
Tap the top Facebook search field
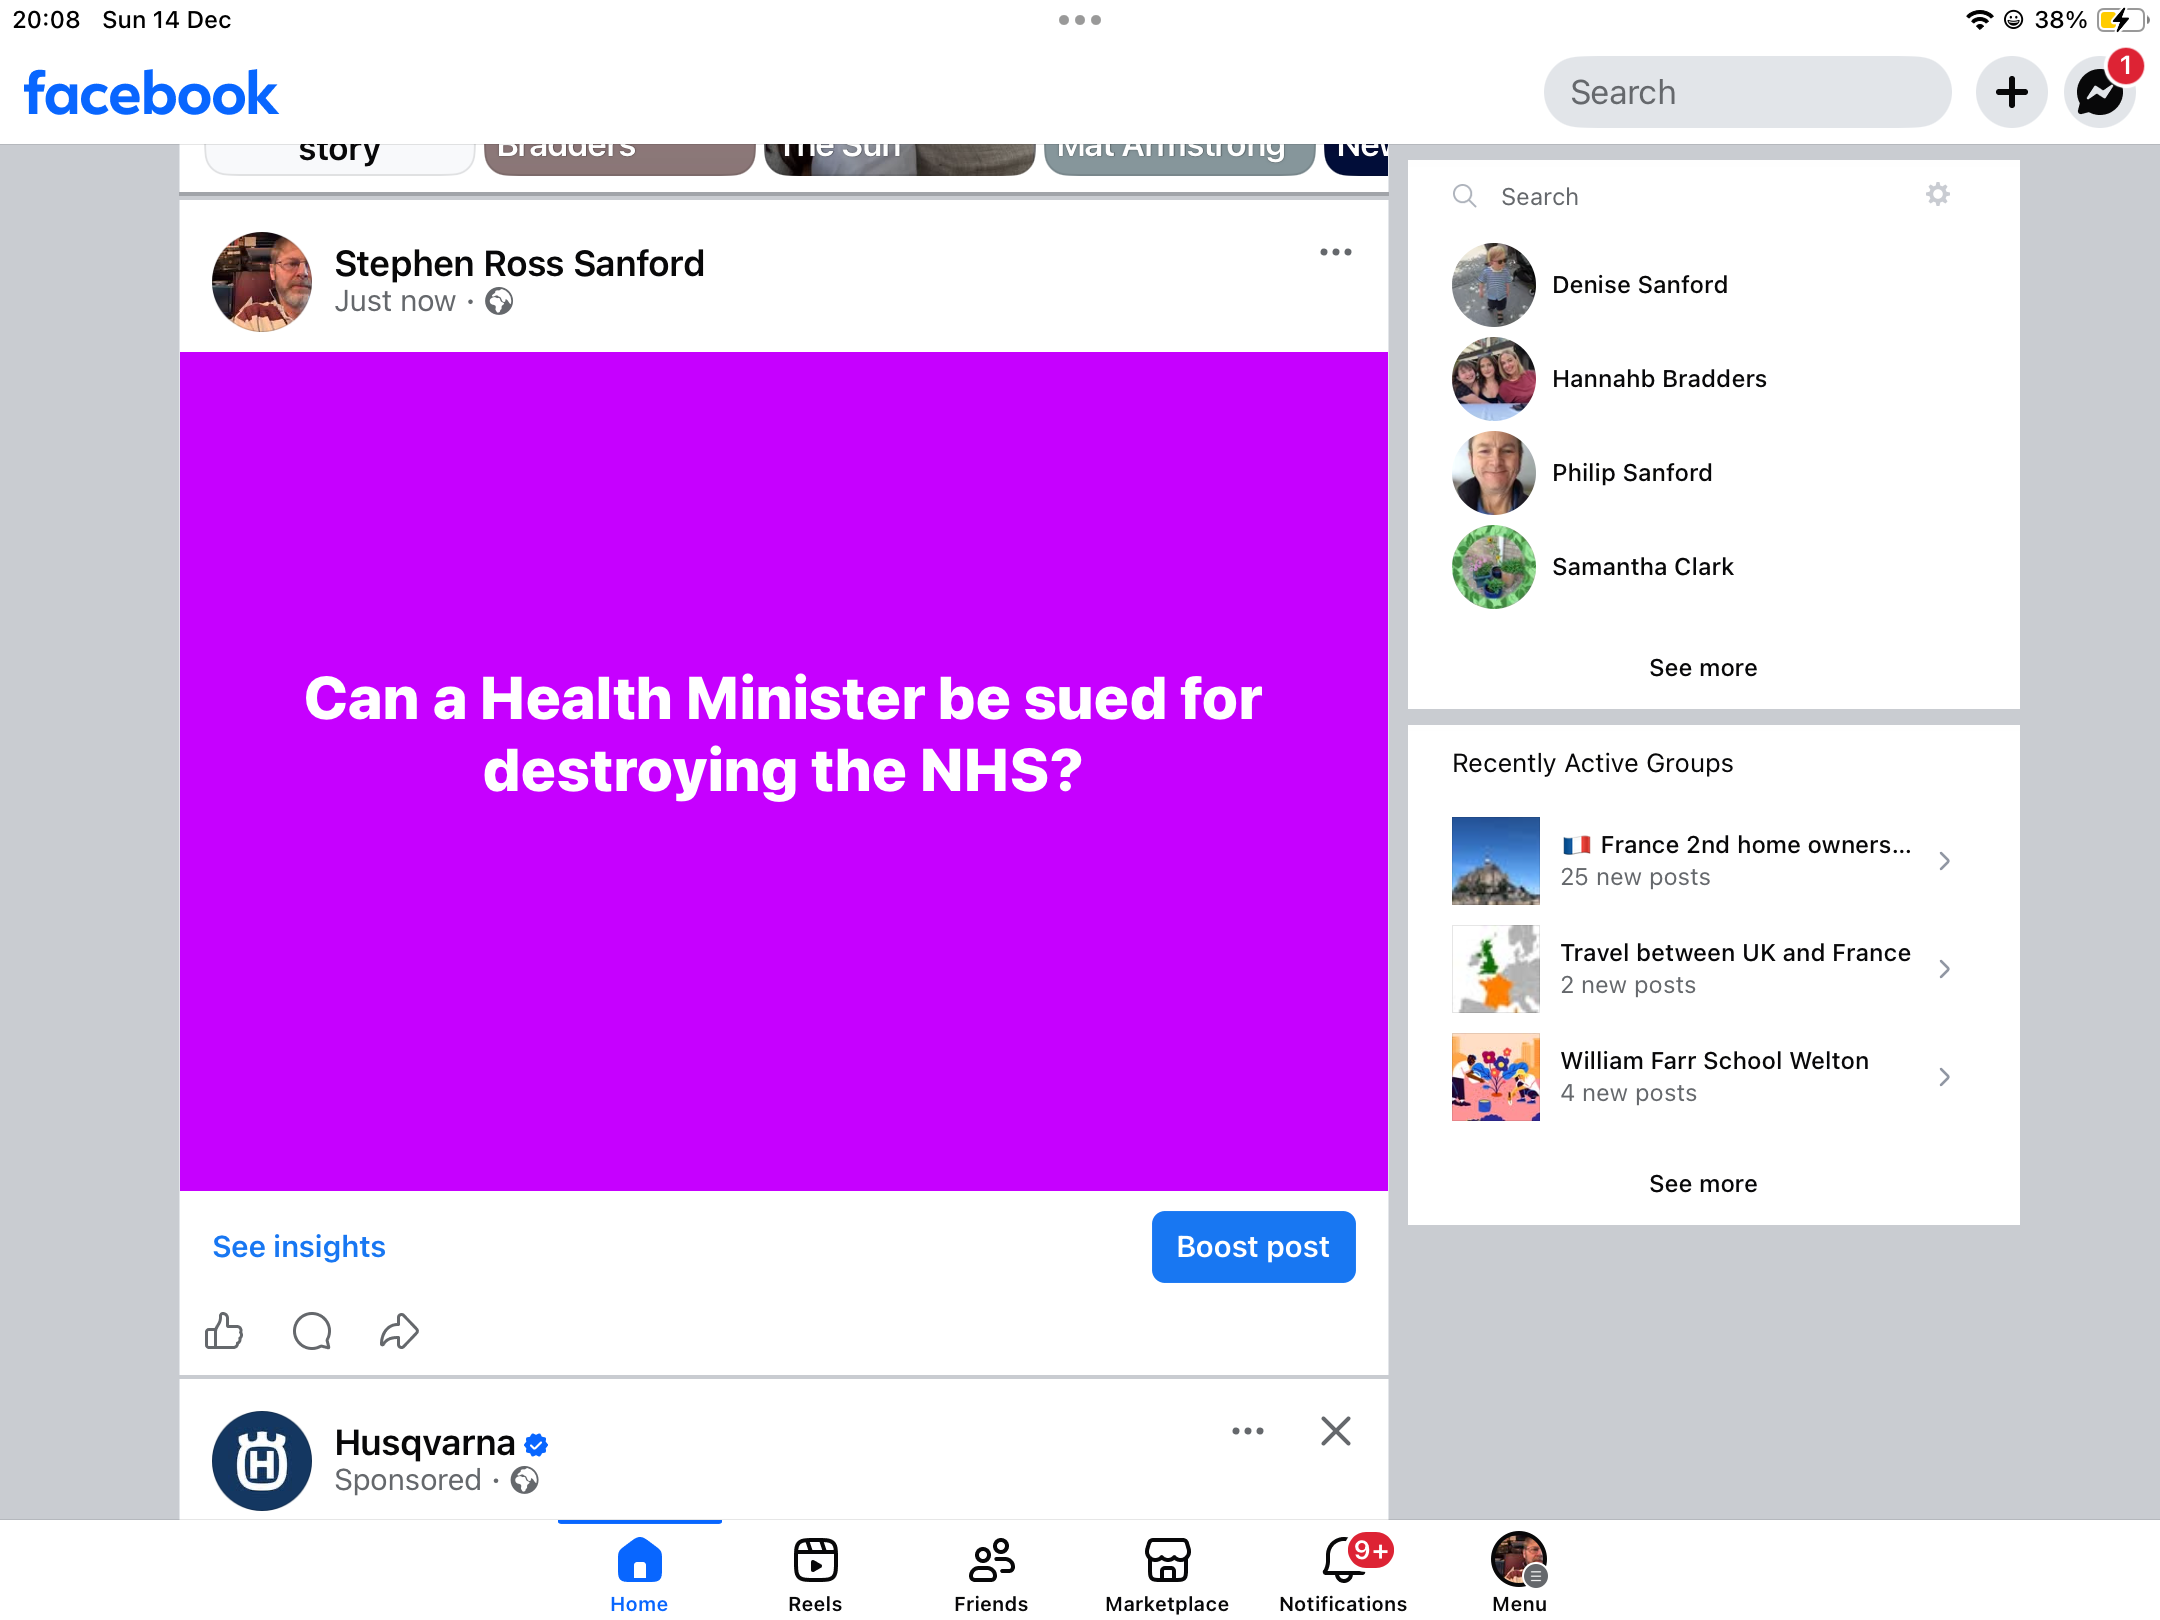(1746, 93)
